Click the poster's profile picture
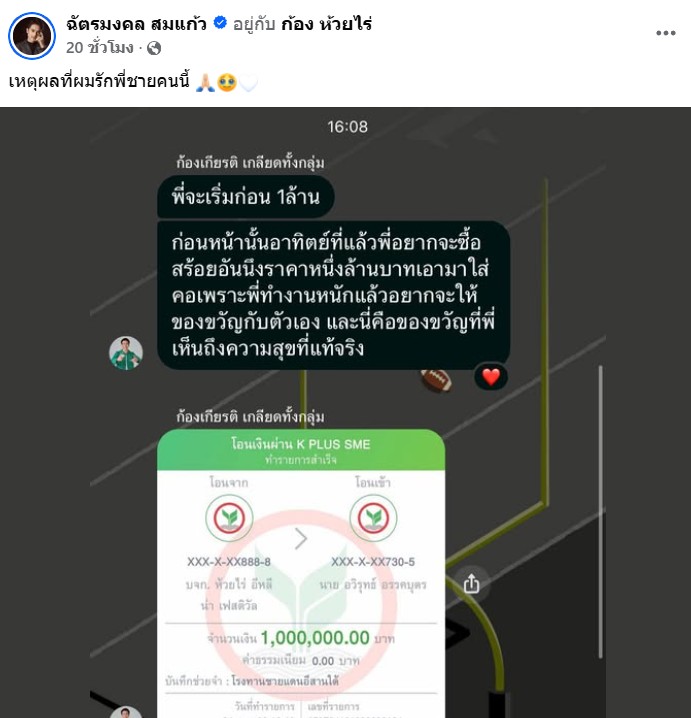This screenshot has width=691, height=718. pyautogui.click(x=32, y=36)
